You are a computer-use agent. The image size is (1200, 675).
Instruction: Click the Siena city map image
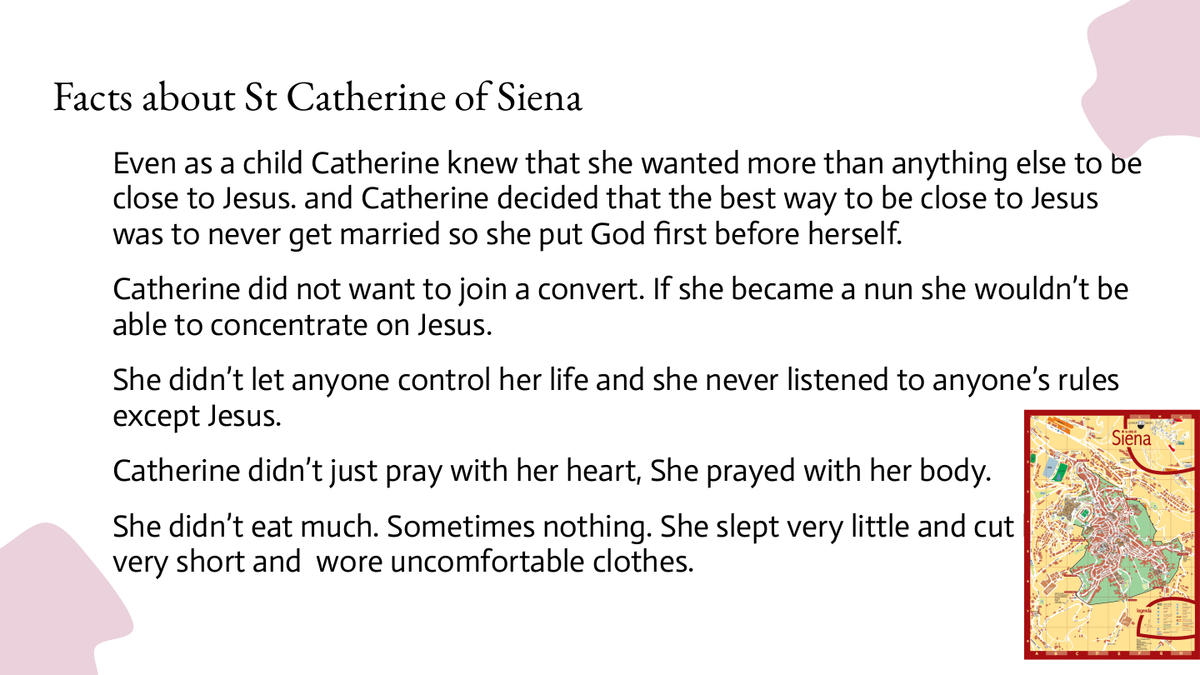pyautogui.click(x=1112, y=534)
